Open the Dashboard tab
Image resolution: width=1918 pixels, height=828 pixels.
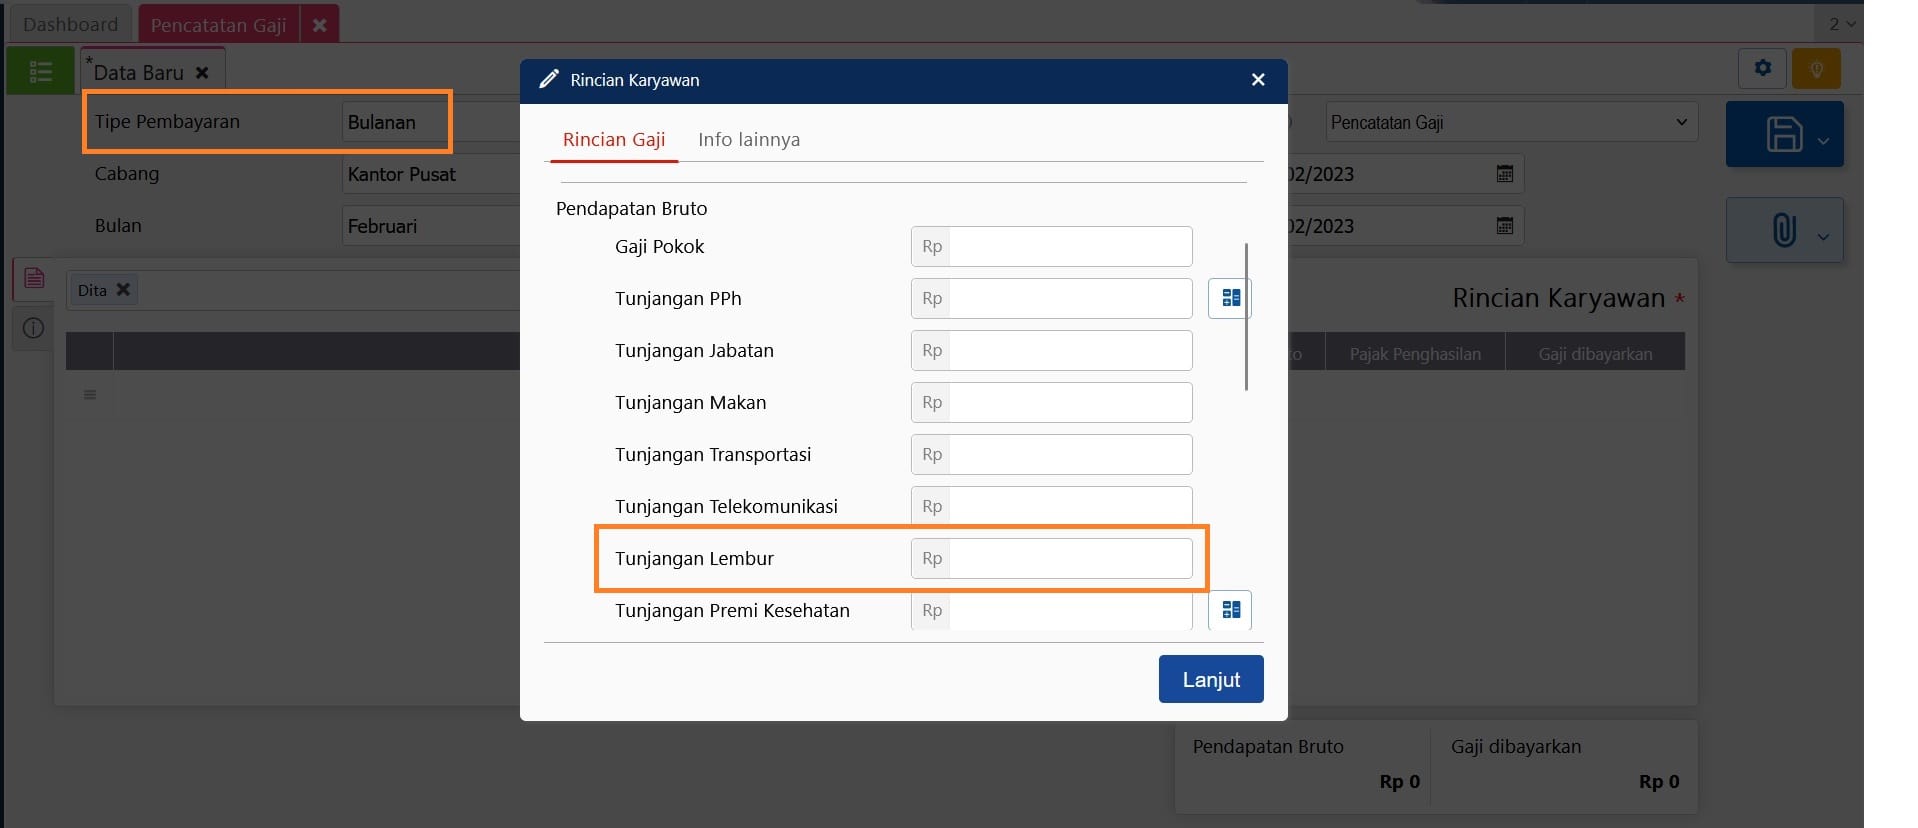[x=70, y=24]
